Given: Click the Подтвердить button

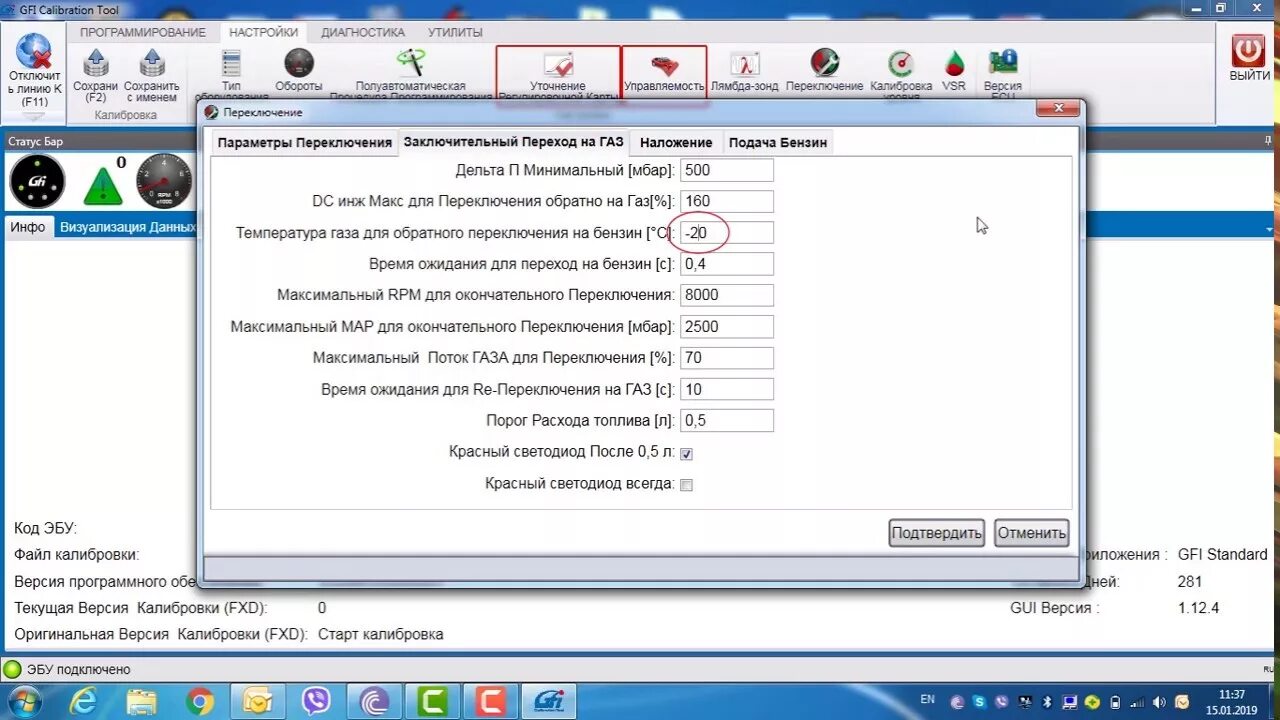Looking at the screenshot, I should [x=937, y=533].
